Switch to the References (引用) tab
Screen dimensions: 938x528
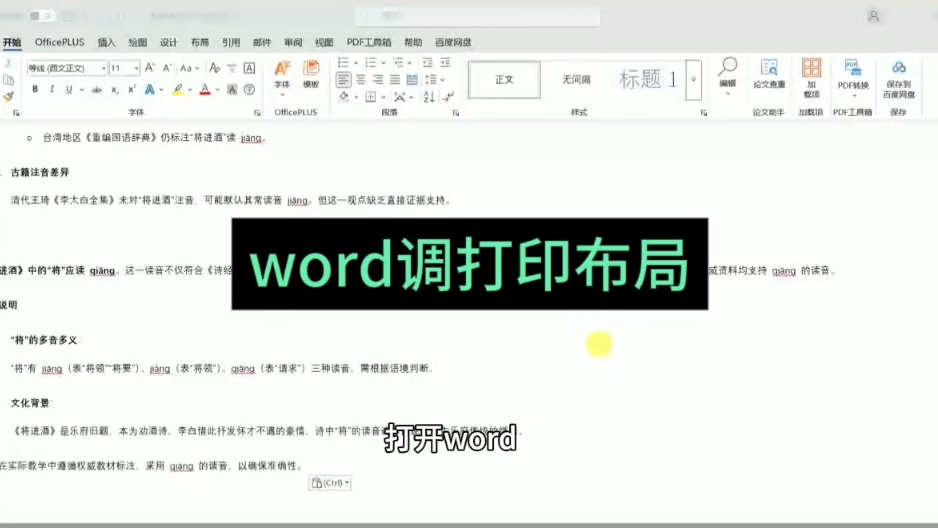click(x=231, y=42)
